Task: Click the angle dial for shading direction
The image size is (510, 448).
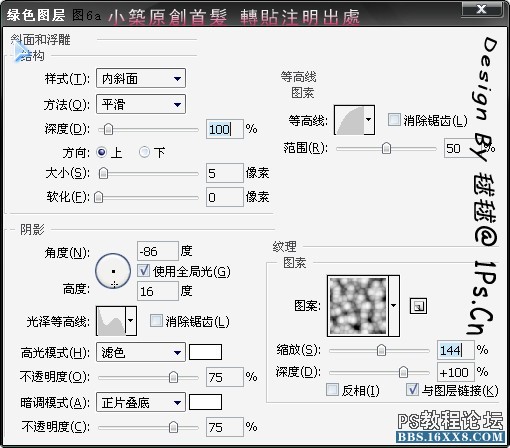Action: pos(113,271)
